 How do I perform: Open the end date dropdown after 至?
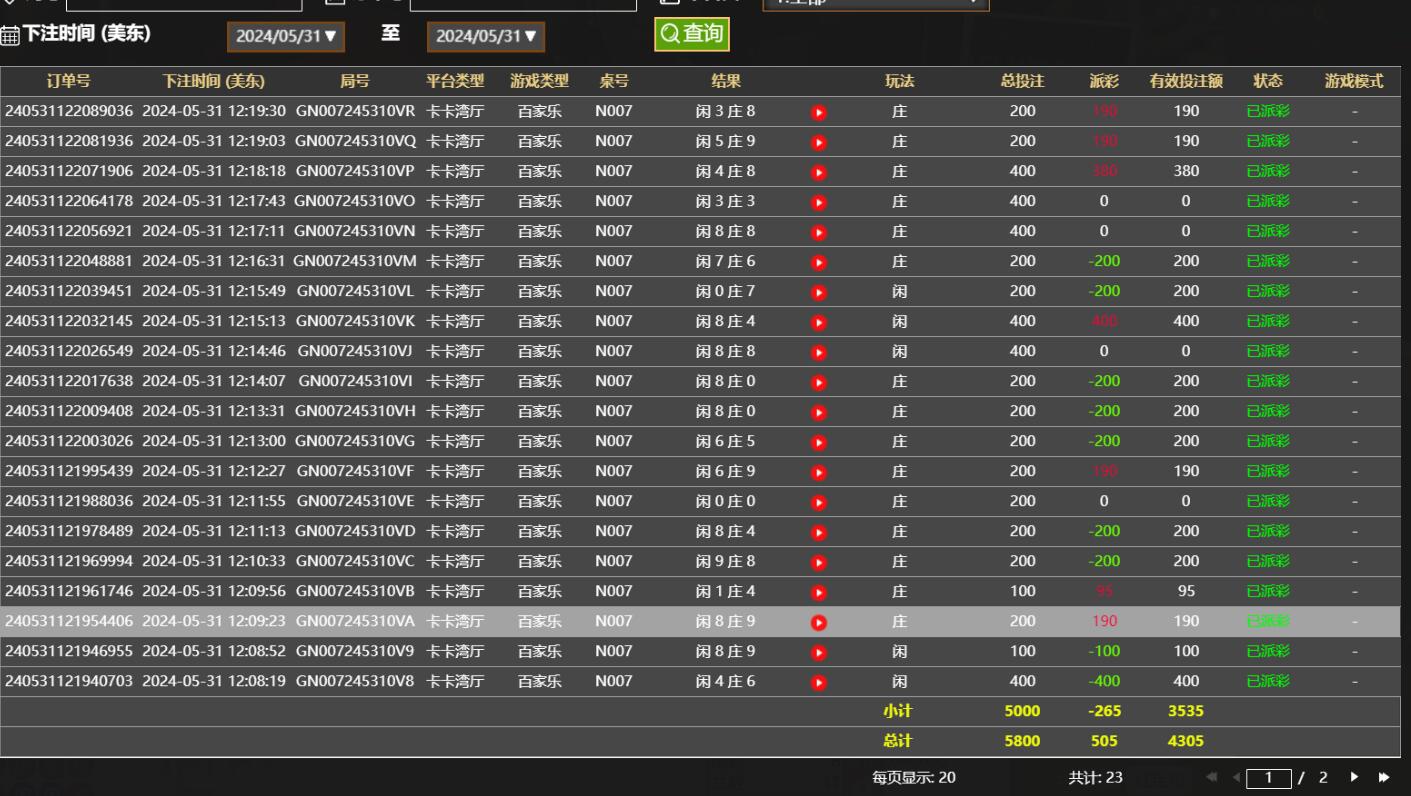click(x=486, y=37)
